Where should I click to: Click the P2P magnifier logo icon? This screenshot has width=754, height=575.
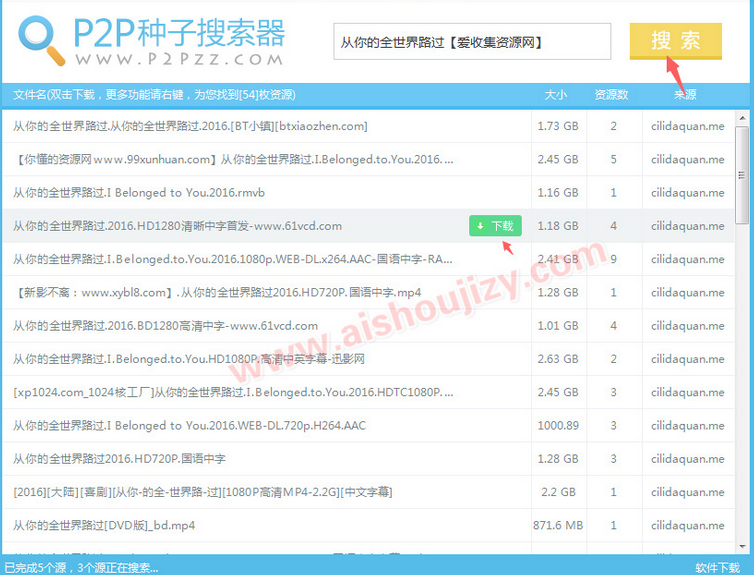click(41, 40)
